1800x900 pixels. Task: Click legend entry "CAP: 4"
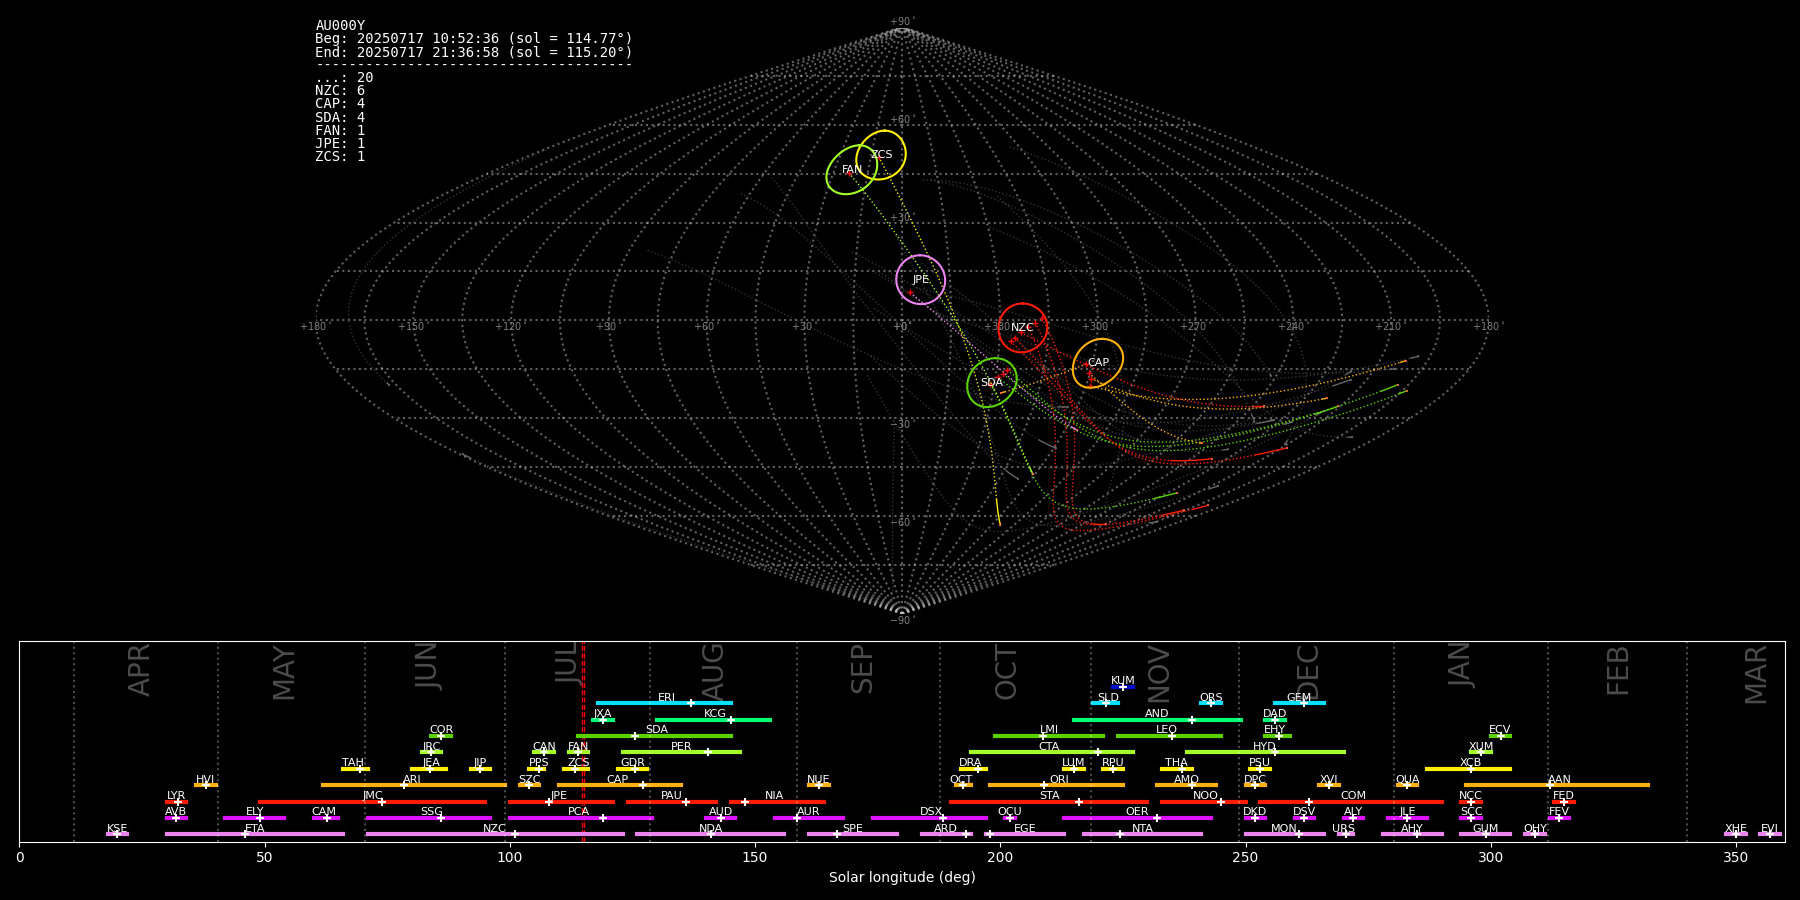340,103
